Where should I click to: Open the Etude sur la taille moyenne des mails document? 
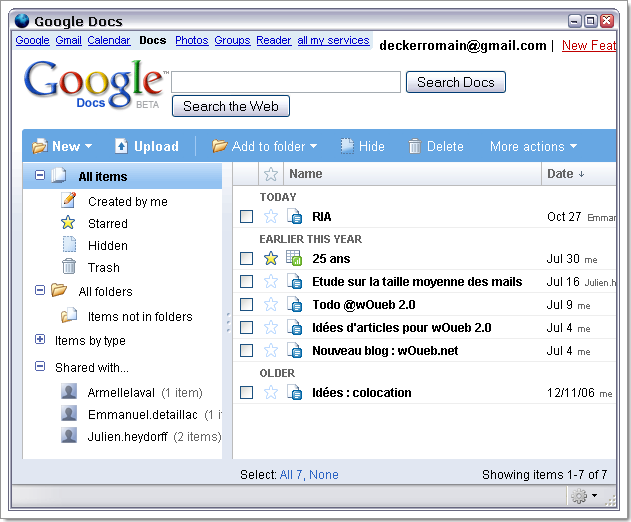[x=417, y=282]
